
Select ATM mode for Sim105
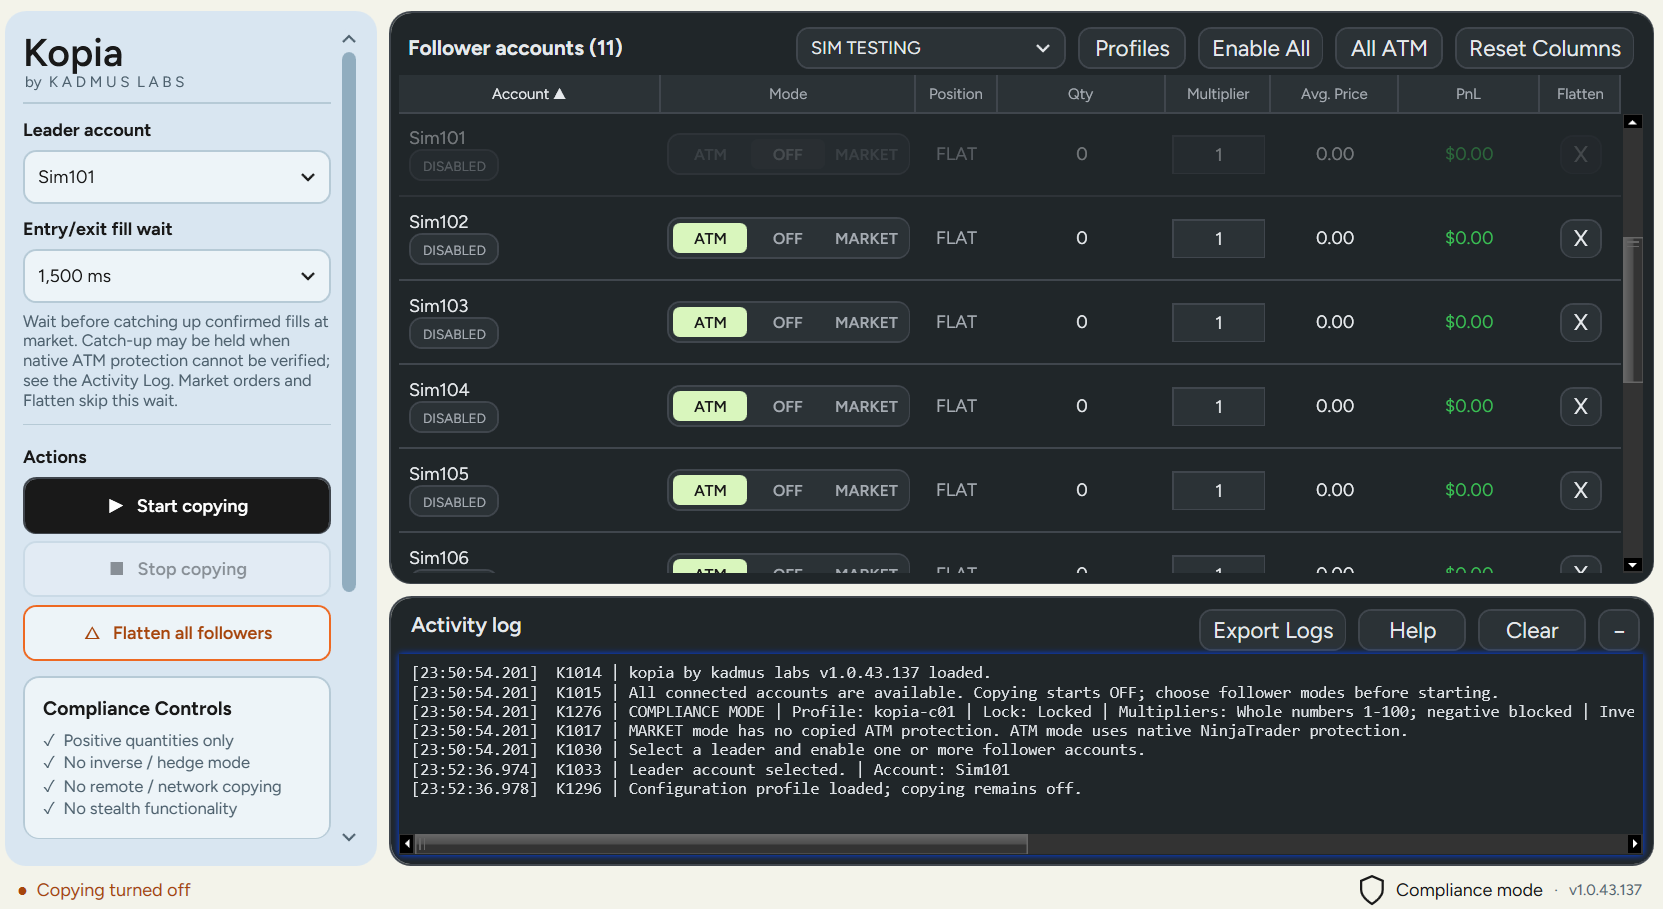coord(710,490)
